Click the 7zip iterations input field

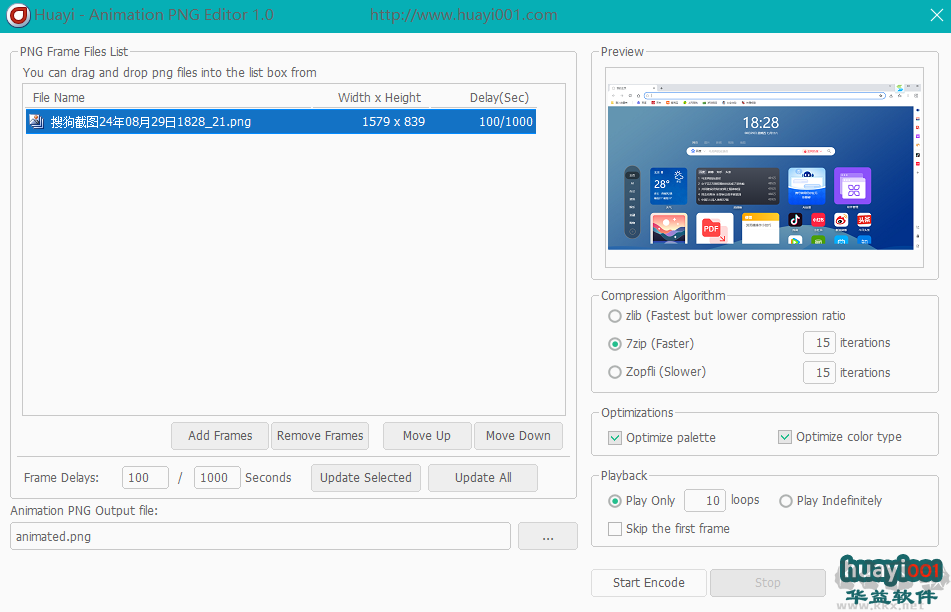click(819, 343)
